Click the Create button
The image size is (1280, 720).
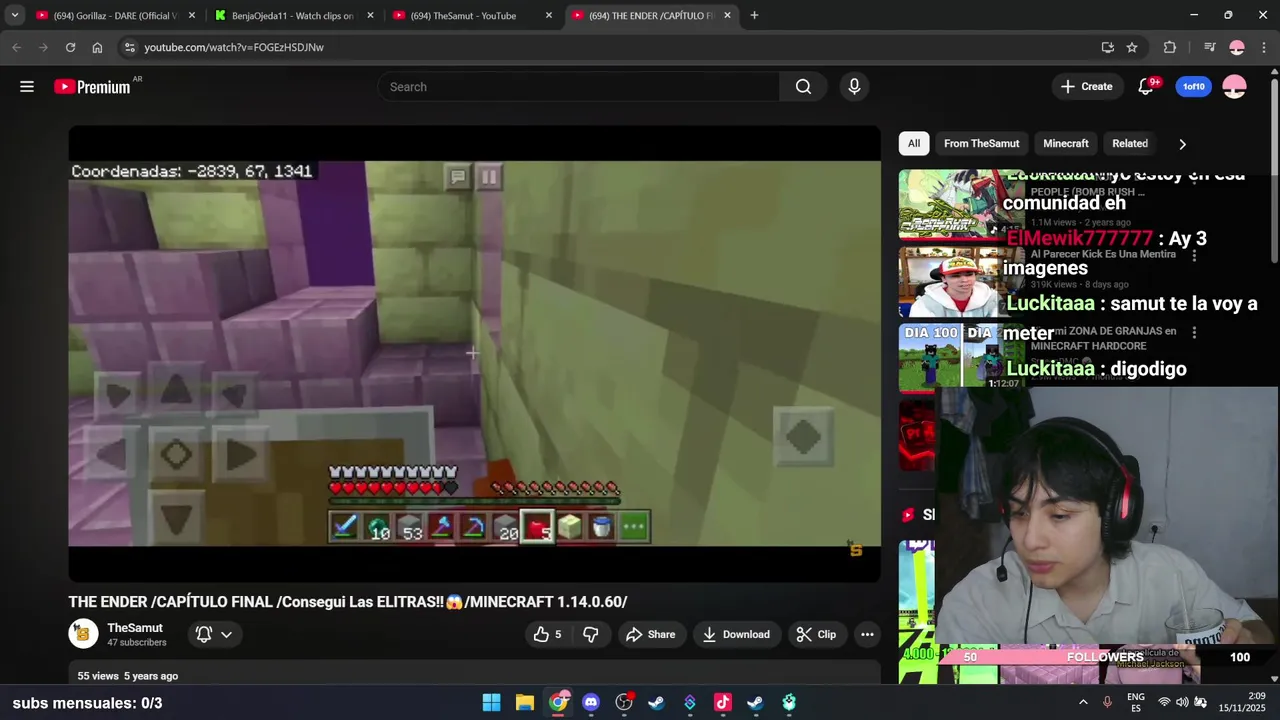click(1087, 87)
